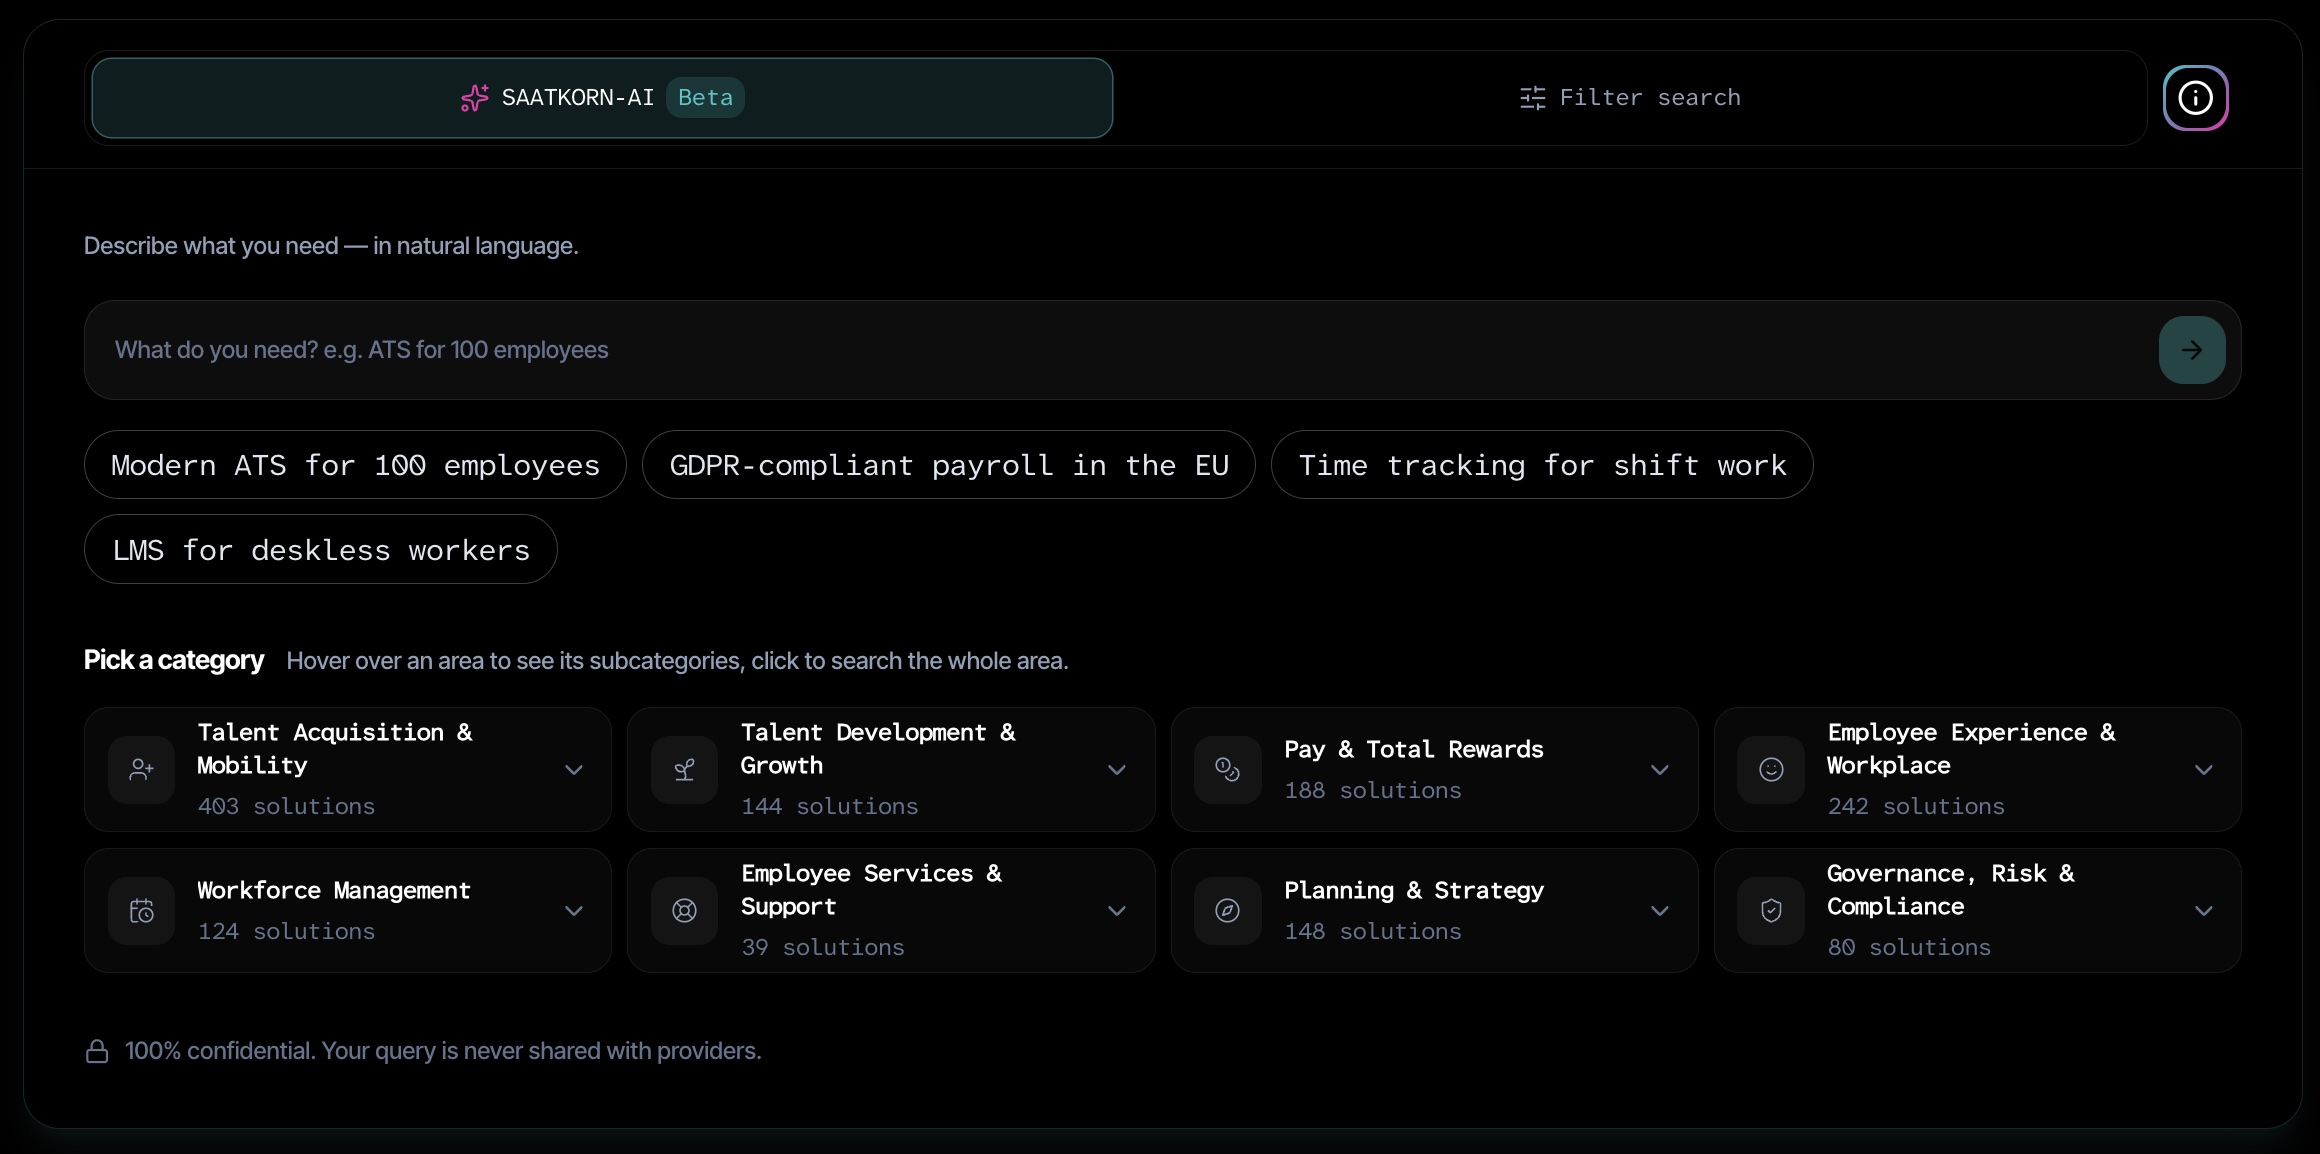Viewport: 2320px width, 1154px height.
Task: Click 'Planning & Strategy' title text
Action: (x=1414, y=891)
